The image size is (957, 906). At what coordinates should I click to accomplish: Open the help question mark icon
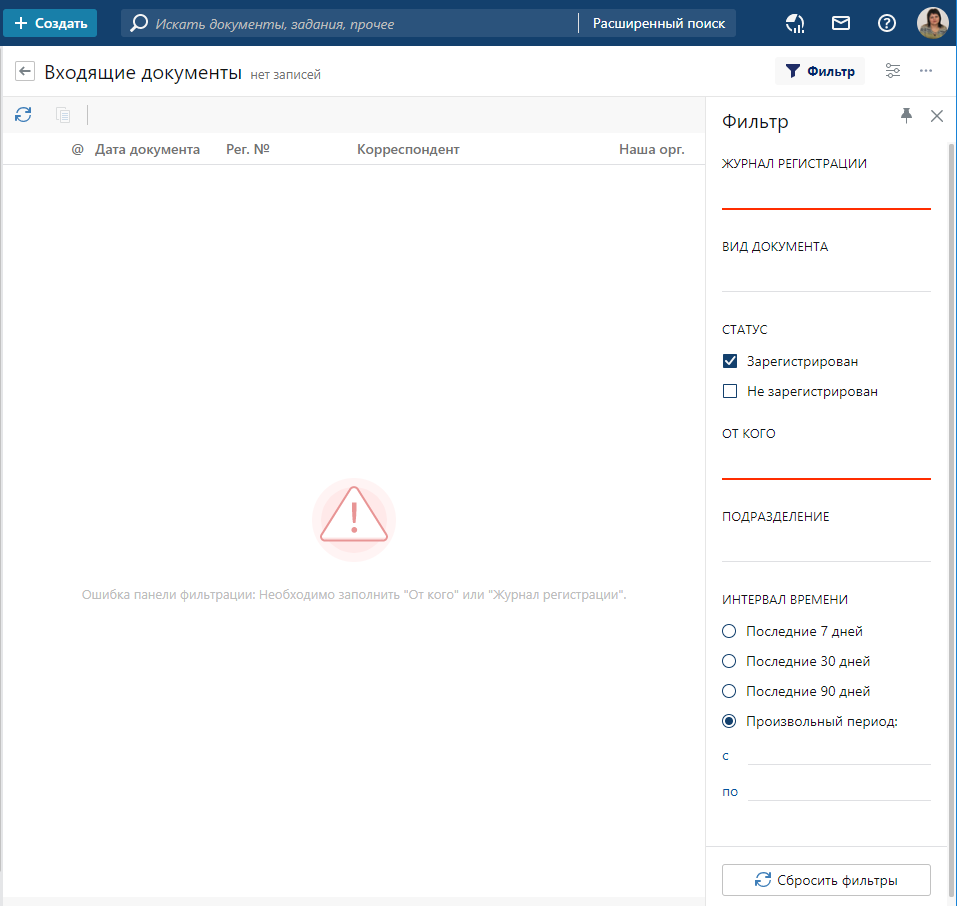[886, 23]
